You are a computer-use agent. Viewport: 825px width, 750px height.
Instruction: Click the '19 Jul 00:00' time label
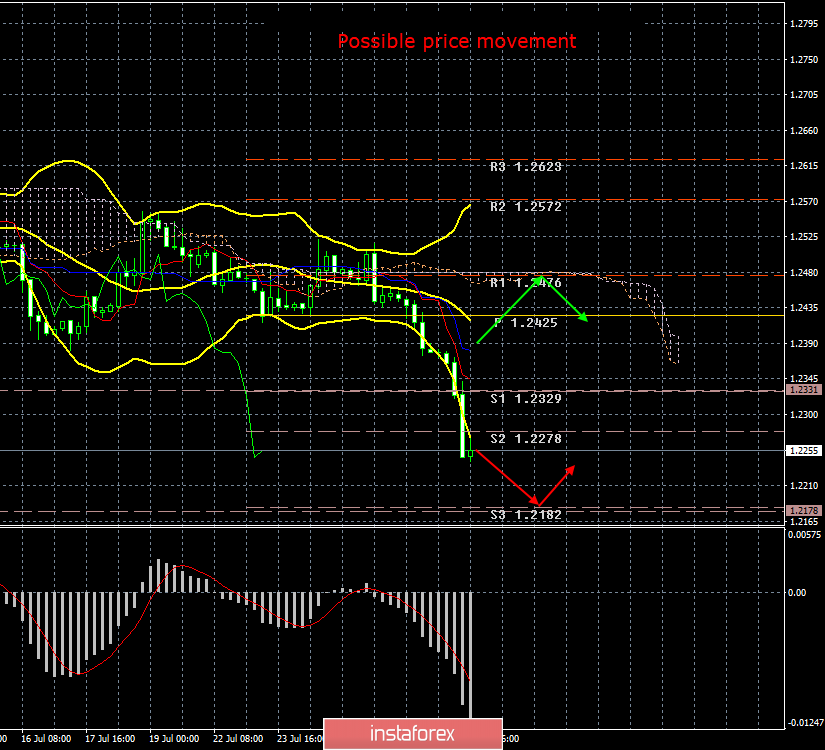(174, 739)
